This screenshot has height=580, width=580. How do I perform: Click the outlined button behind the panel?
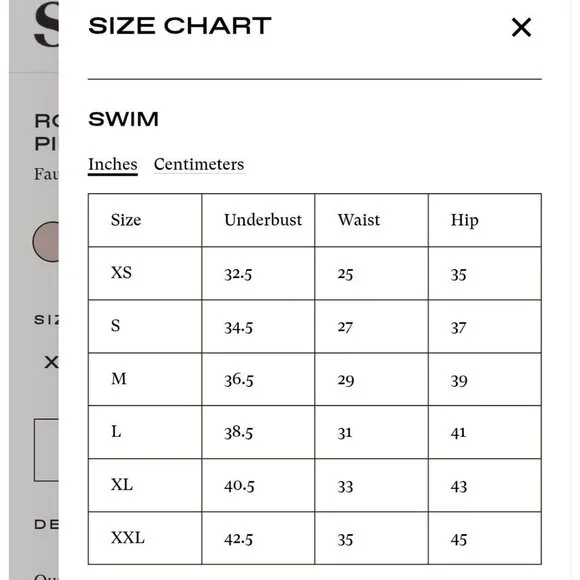(46, 450)
